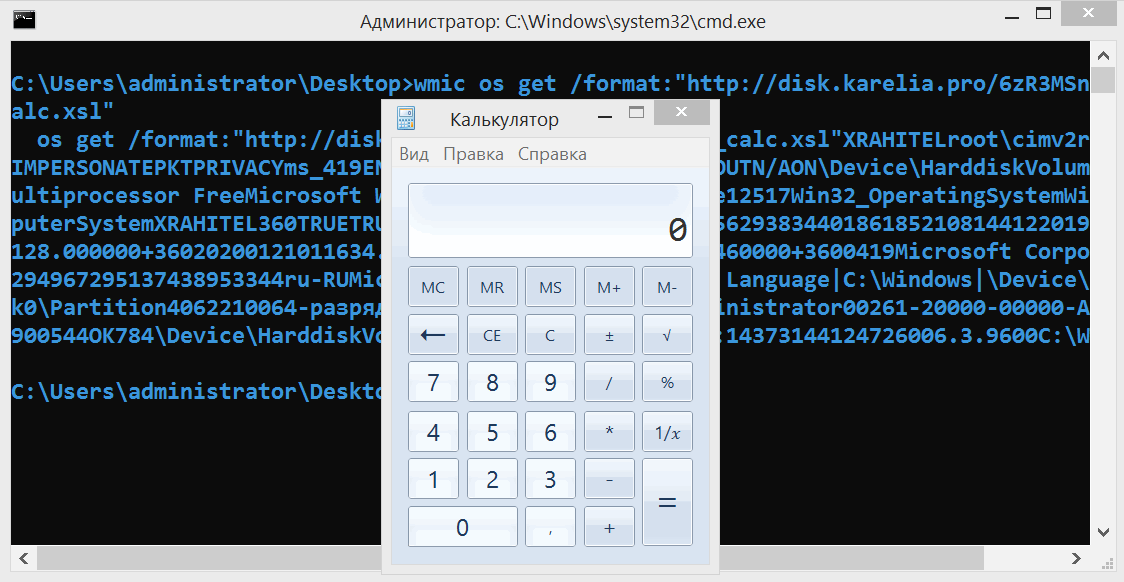The height and width of the screenshot is (582, 1124).
Task: Click the last 'C:\Users\administrator' prompt line
Action: (x=196, y=391)
